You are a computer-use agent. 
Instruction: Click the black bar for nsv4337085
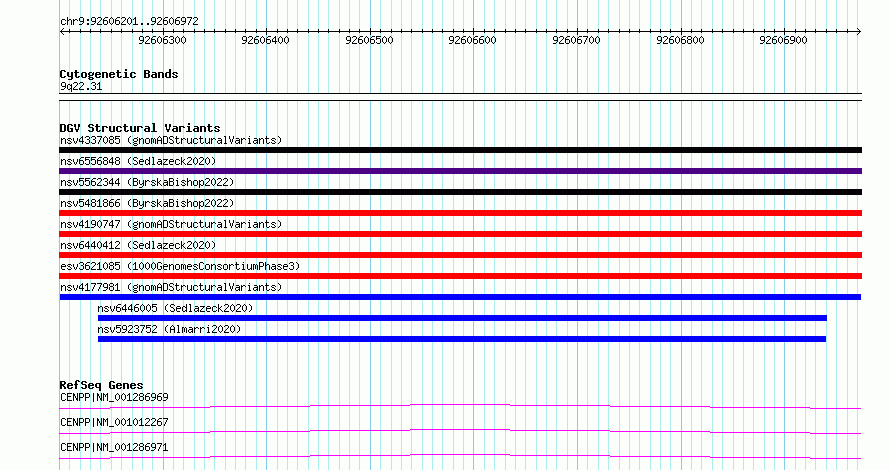tap(460, 150)
